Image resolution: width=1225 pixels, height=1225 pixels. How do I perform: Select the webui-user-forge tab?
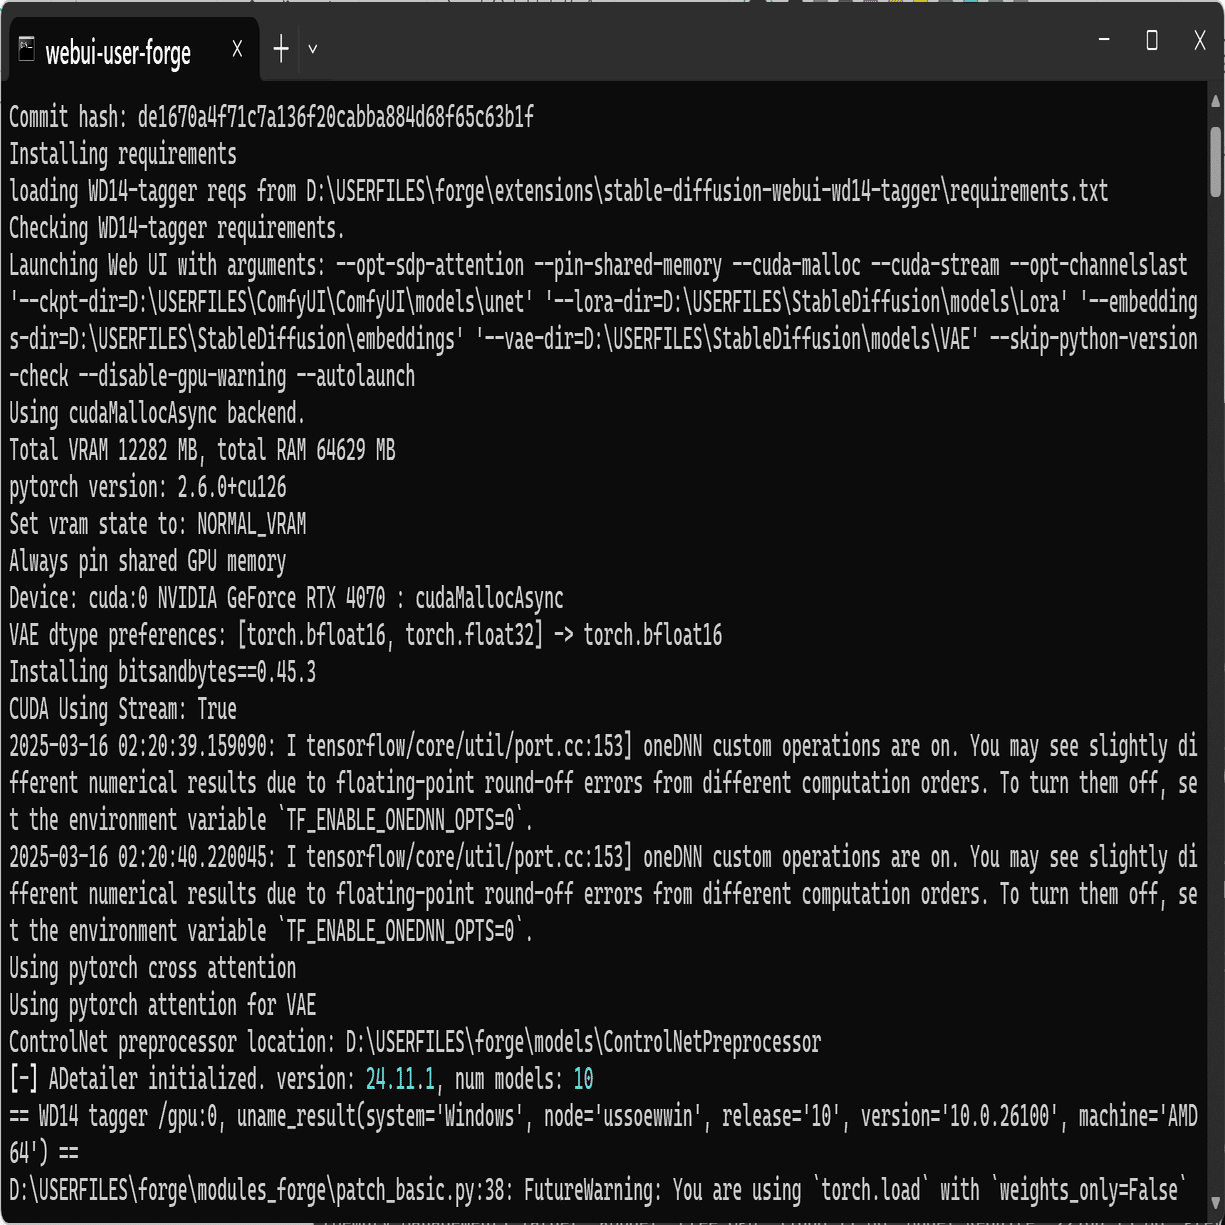tap(118, 52)
